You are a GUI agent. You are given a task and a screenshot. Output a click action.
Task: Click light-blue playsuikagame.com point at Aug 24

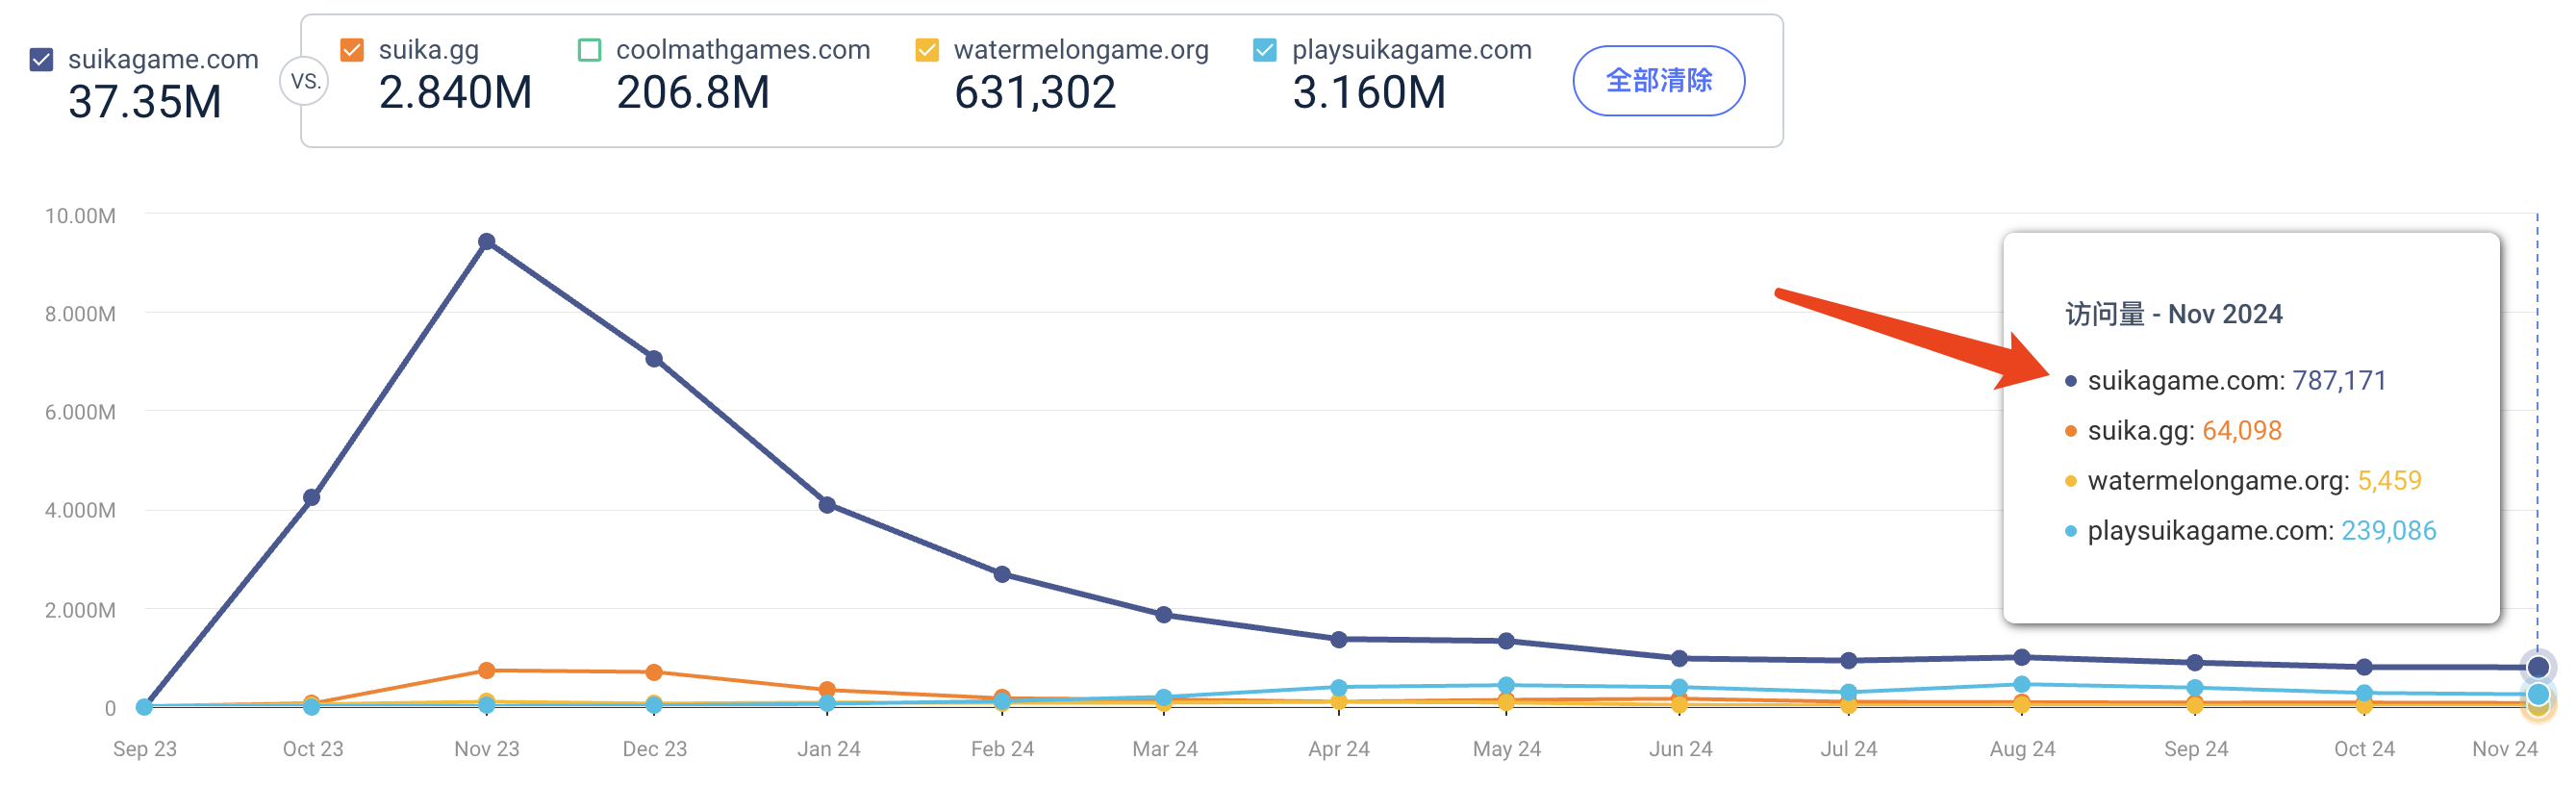(2022, 685)
